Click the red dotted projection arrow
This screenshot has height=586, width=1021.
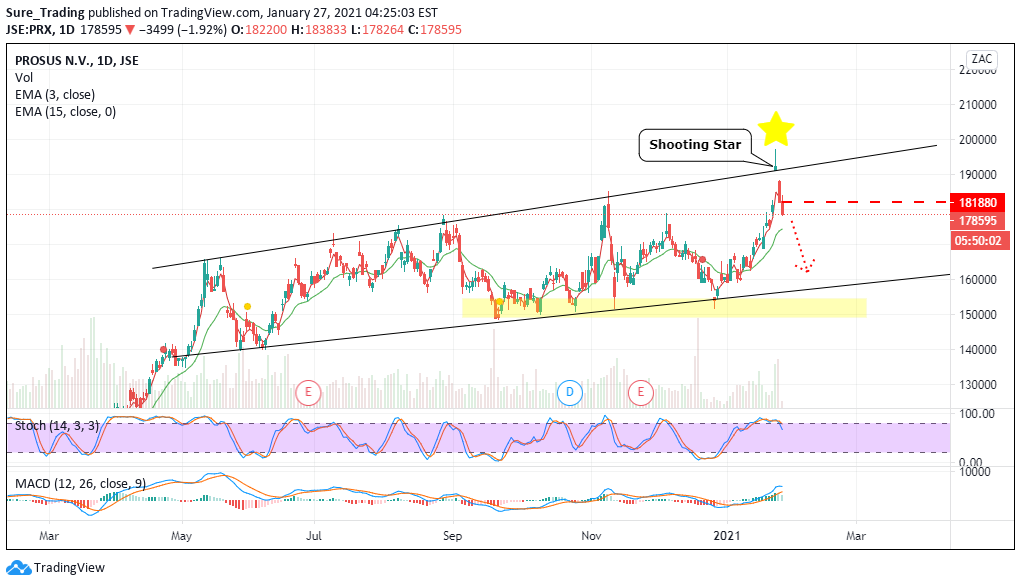[x=802, y=247]
